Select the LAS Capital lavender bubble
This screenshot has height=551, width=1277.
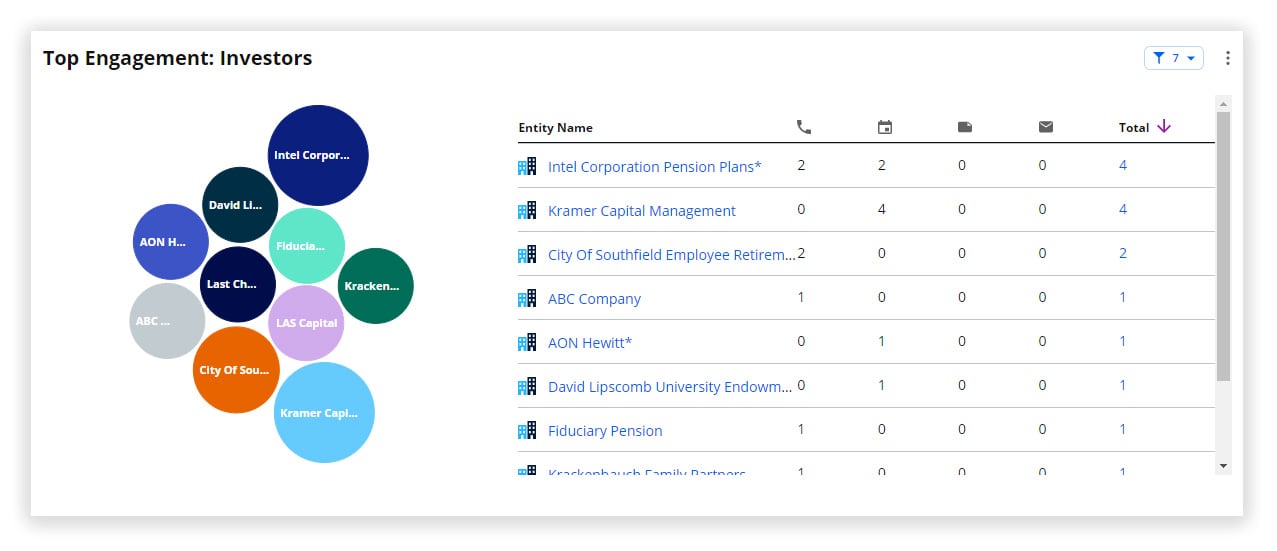pyautogui.click(x=306, y=323)
